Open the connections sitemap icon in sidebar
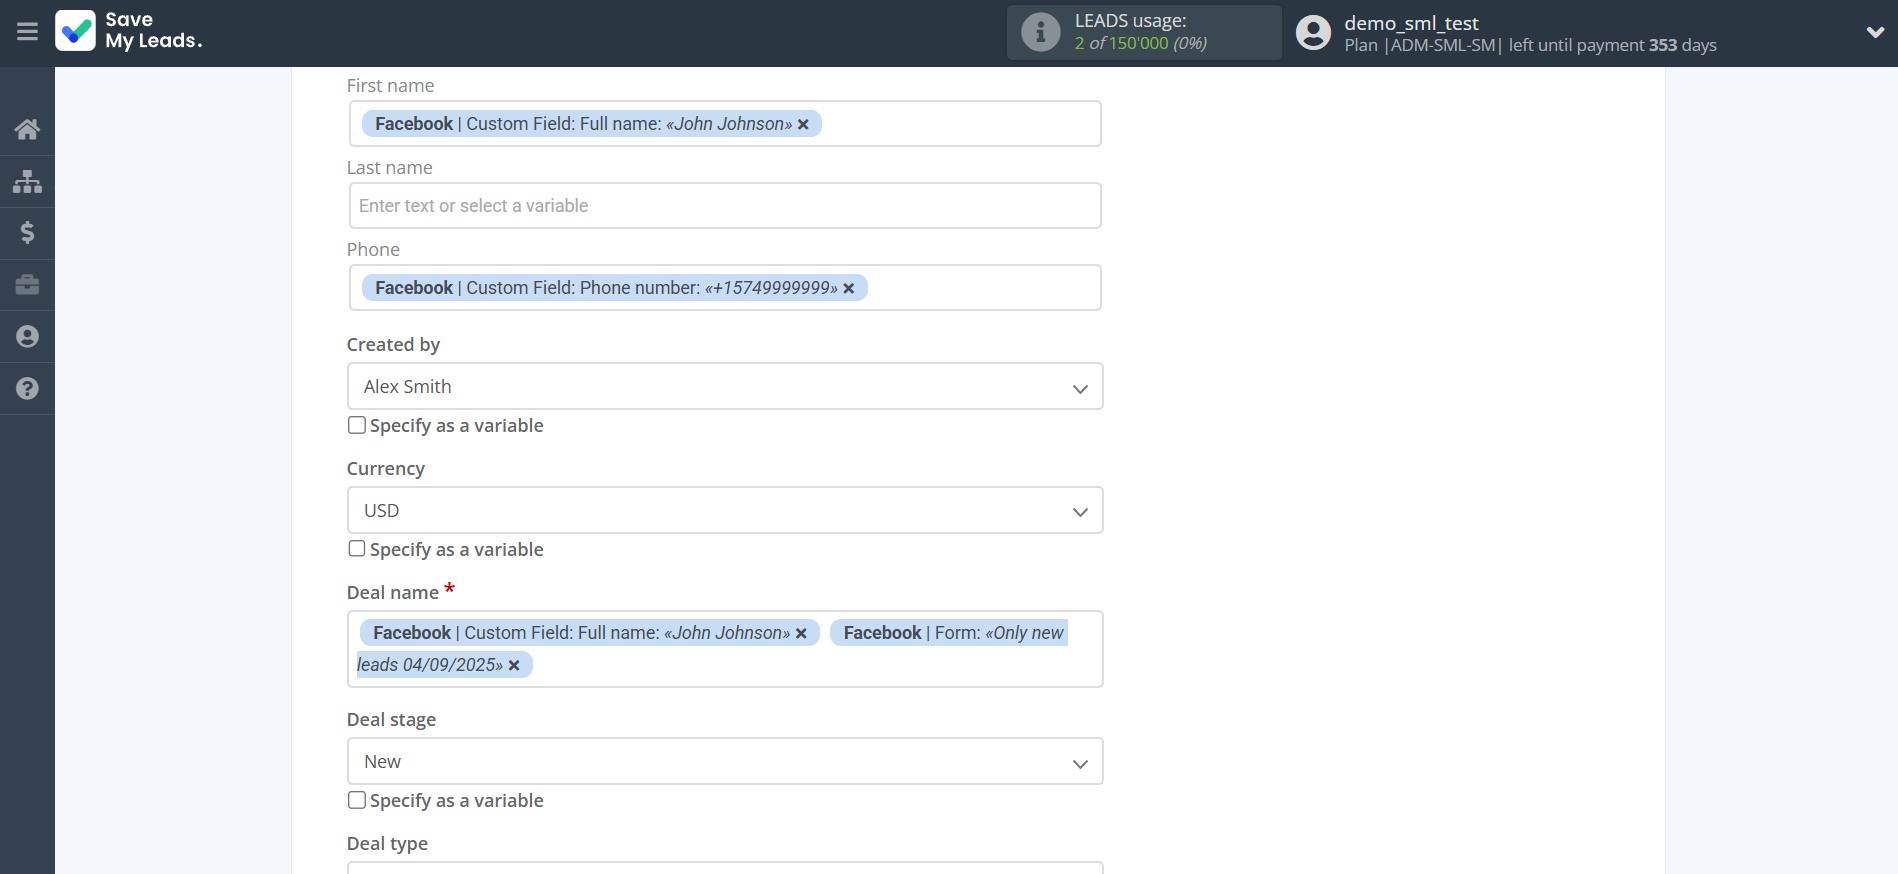This screenshot has width=1898, height=874. (27, 181)
